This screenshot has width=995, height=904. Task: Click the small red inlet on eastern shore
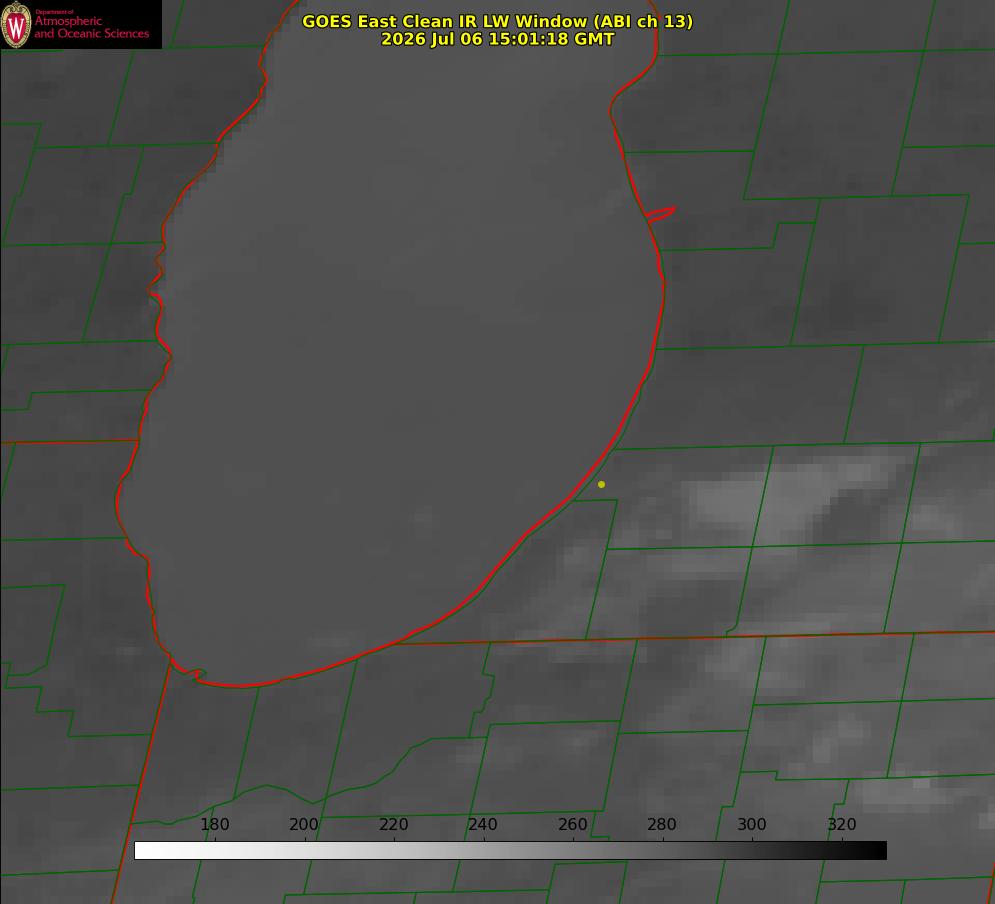[x=661, y=213]
